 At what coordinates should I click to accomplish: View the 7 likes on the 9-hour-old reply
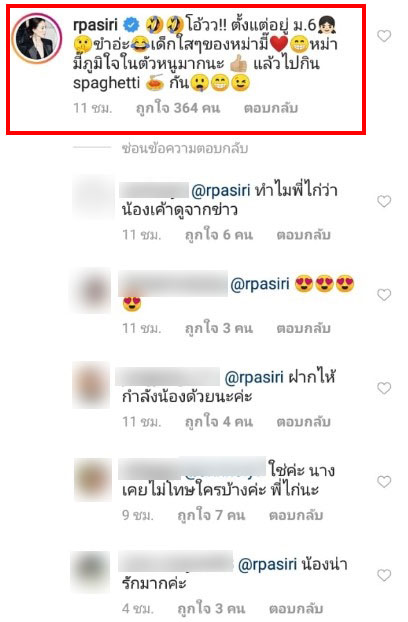pos(211,515)
